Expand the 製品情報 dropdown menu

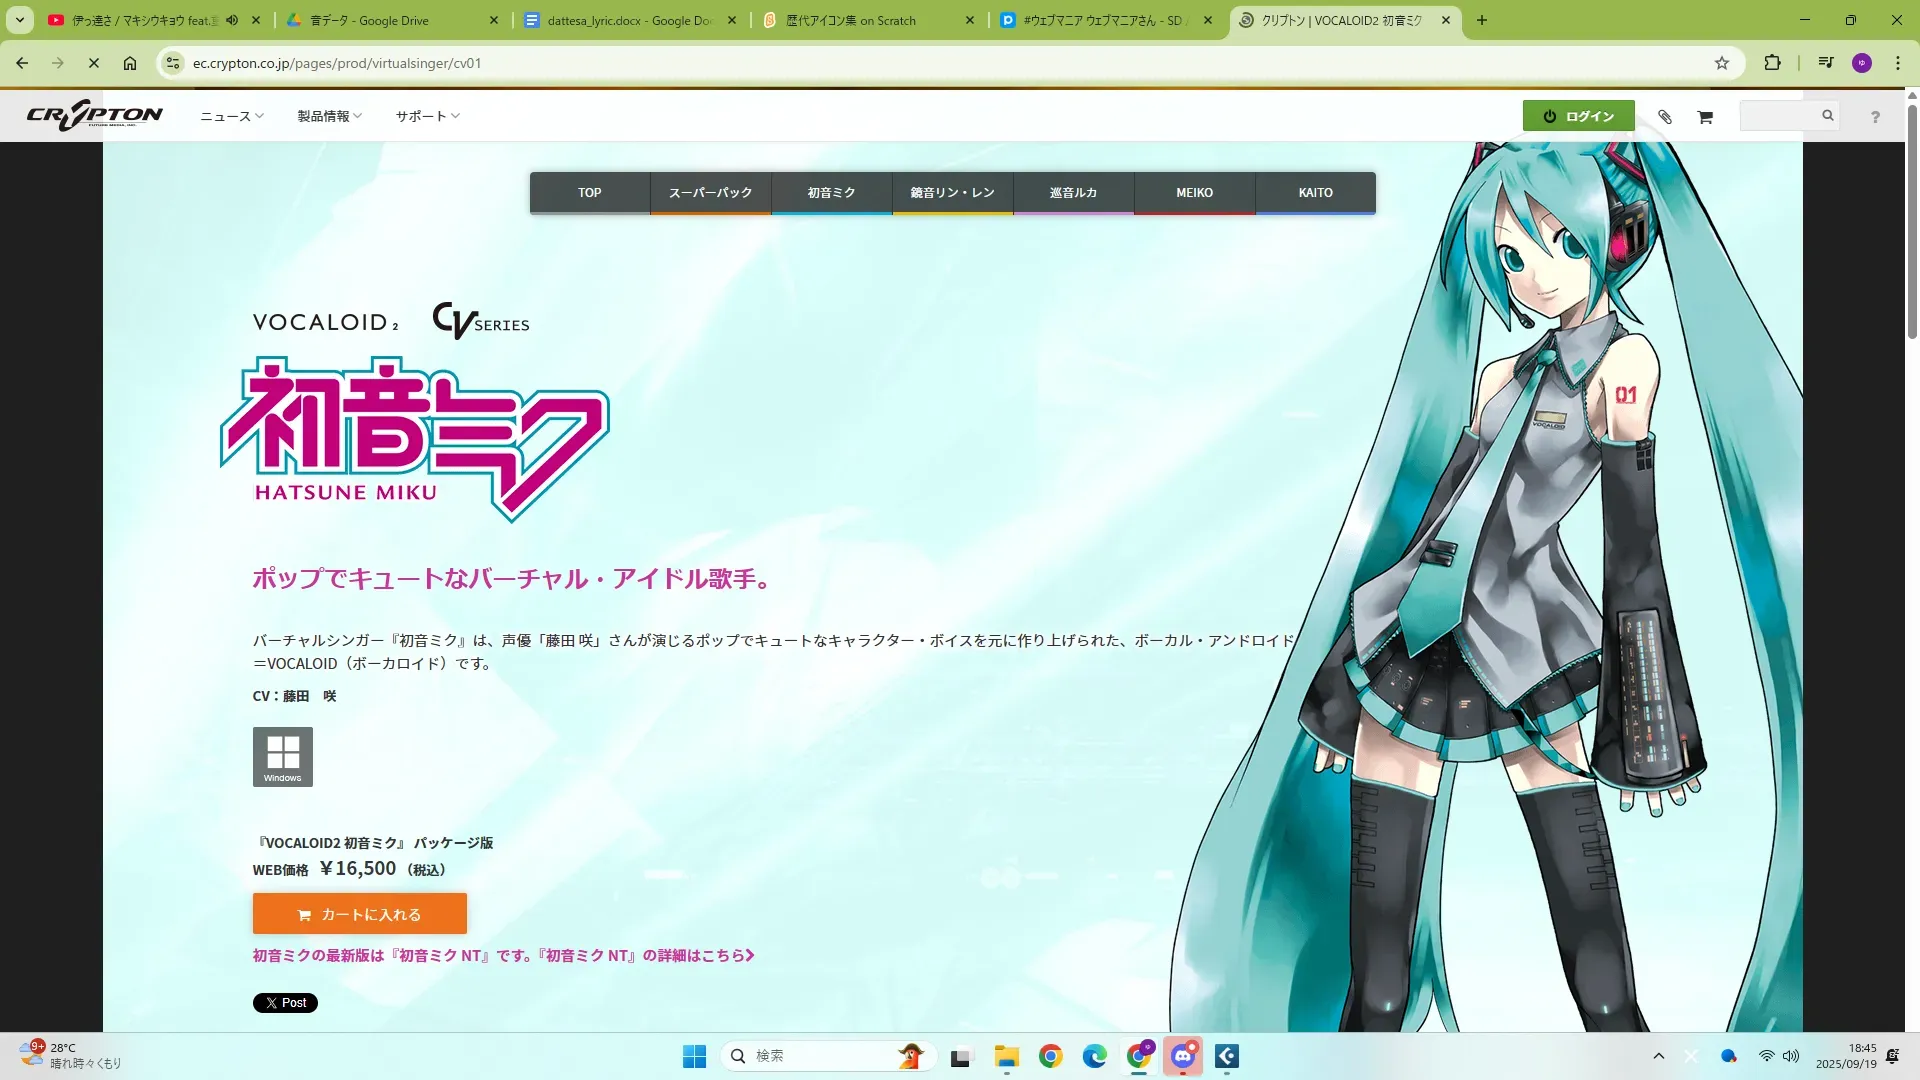pyautogui.click(x=329, y=116)
